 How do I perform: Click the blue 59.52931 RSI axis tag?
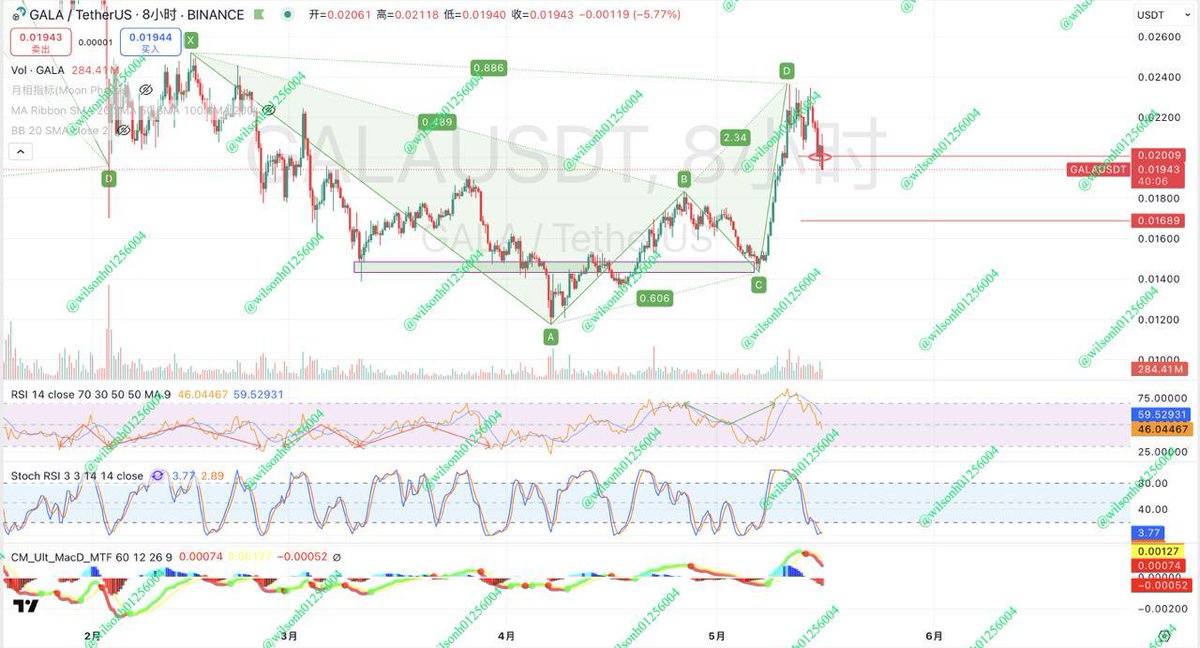click(1161, 414)
